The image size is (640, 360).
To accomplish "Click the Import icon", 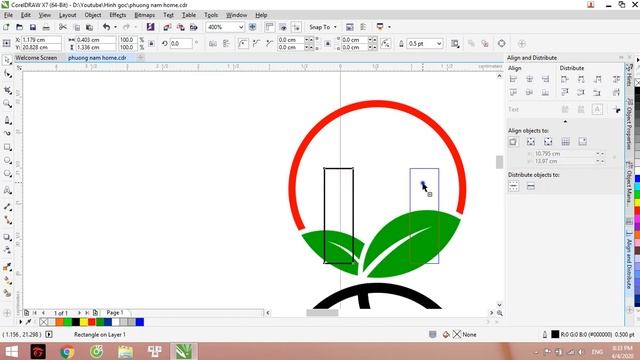I will 167,27.
